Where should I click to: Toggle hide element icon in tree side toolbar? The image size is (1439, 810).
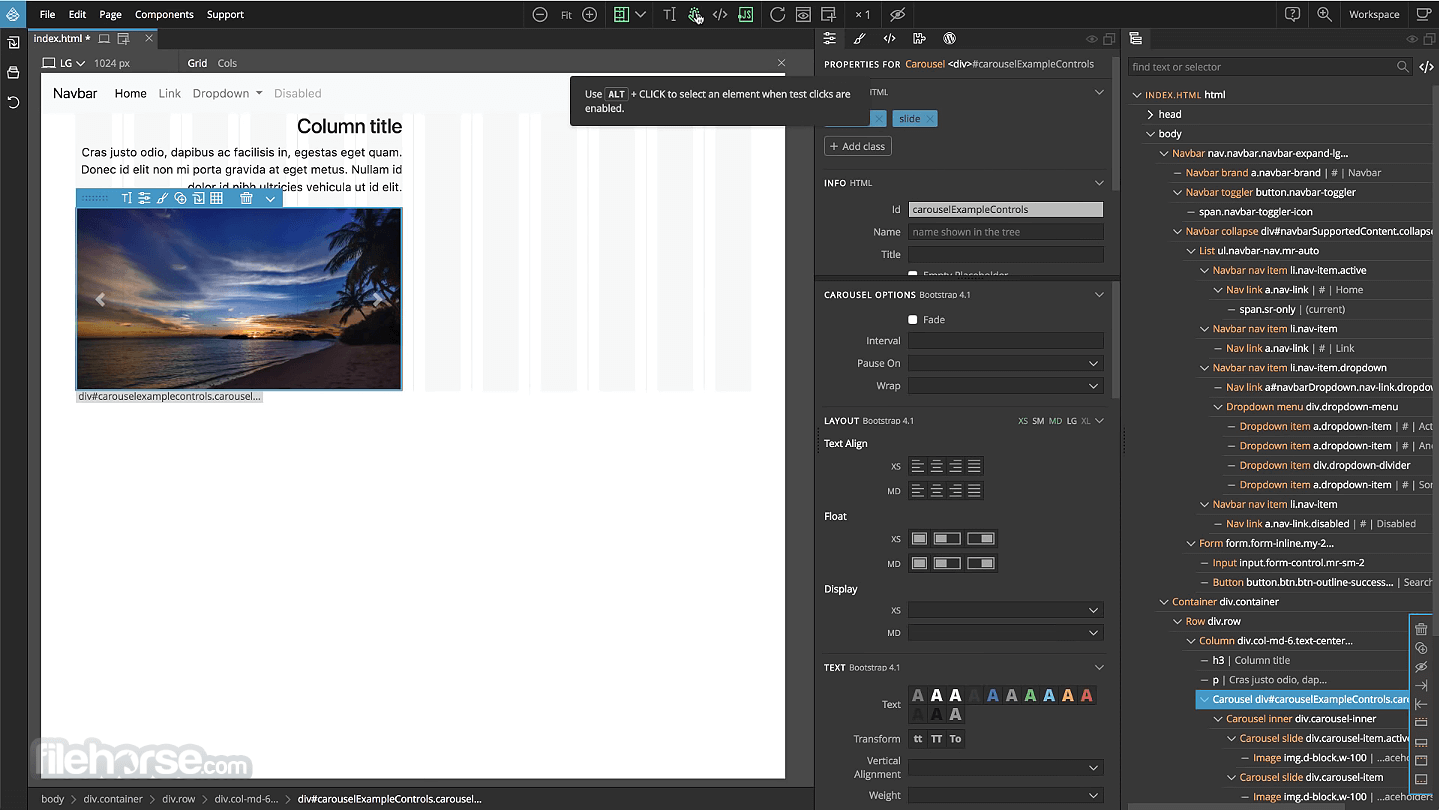[x=1421, y=667]
